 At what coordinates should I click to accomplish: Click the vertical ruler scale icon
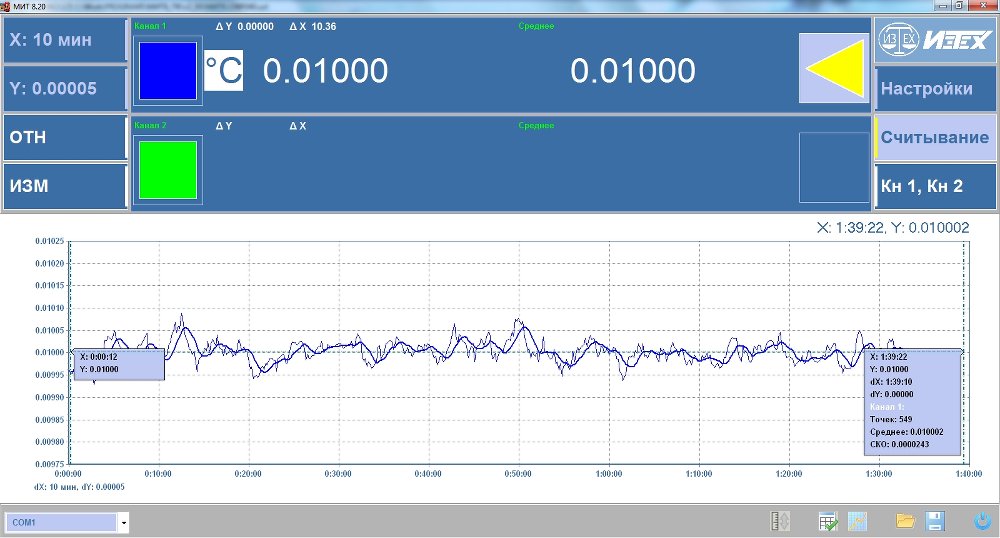point(780,521)
